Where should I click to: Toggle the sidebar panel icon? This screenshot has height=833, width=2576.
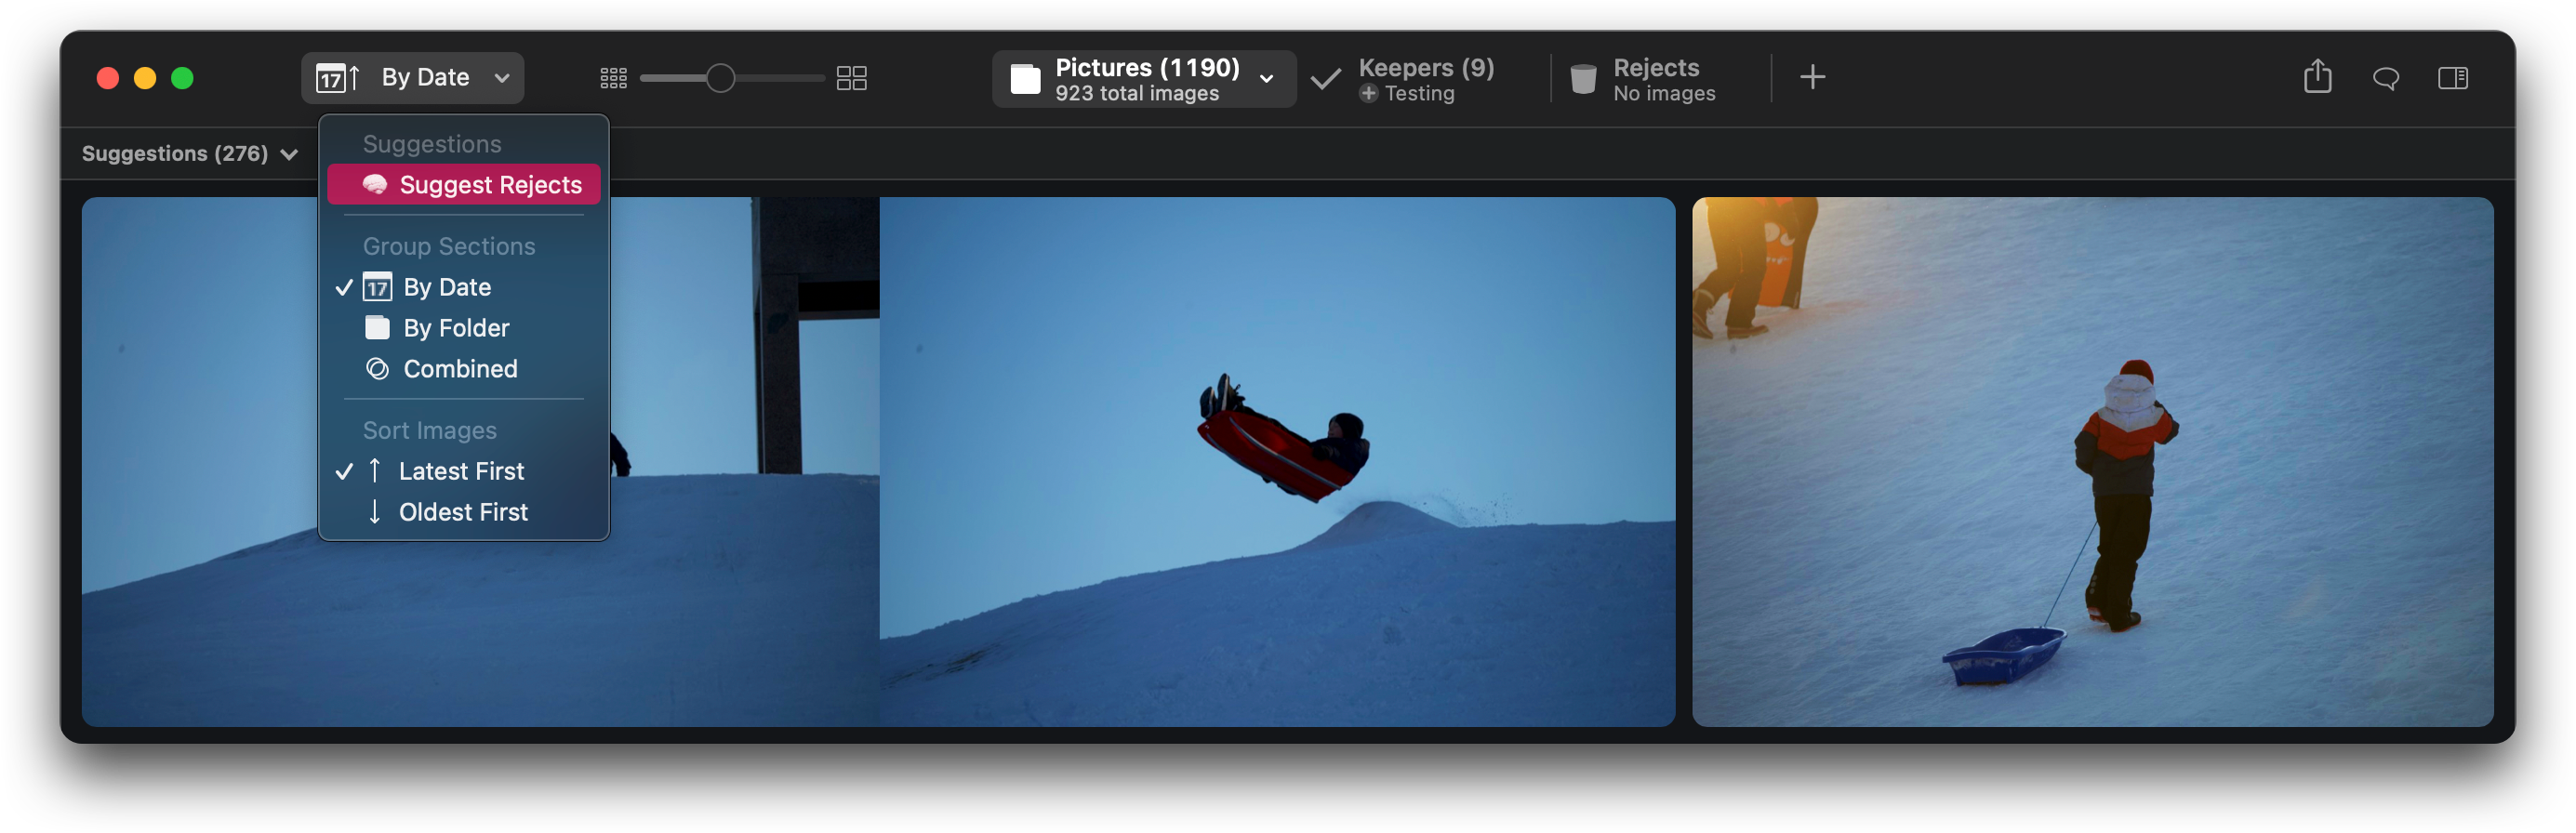[2452, 78]
